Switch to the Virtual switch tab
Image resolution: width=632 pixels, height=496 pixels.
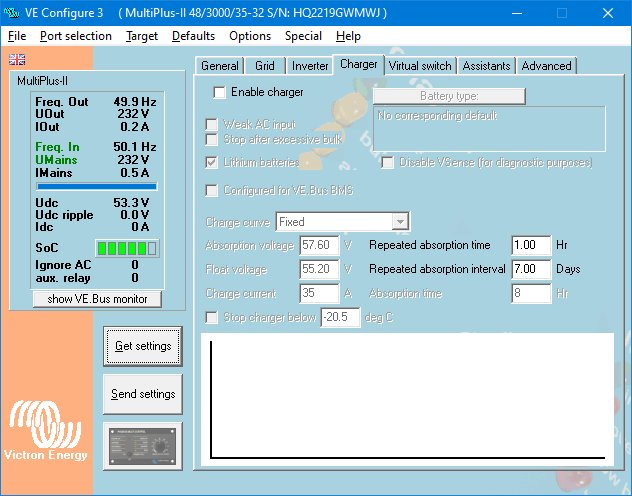coord(420,66)
